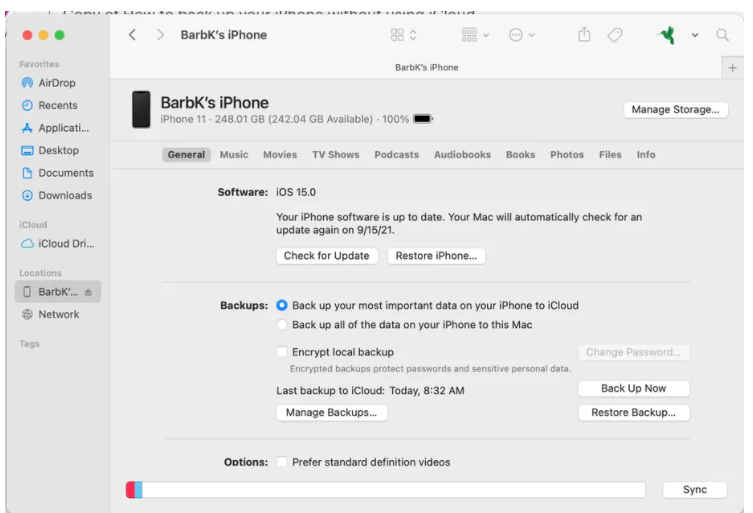The width and height of the screenshot is (753, 513).
Task: Enable Encrypt local backup checkbox
Action: tap(282, 352)
